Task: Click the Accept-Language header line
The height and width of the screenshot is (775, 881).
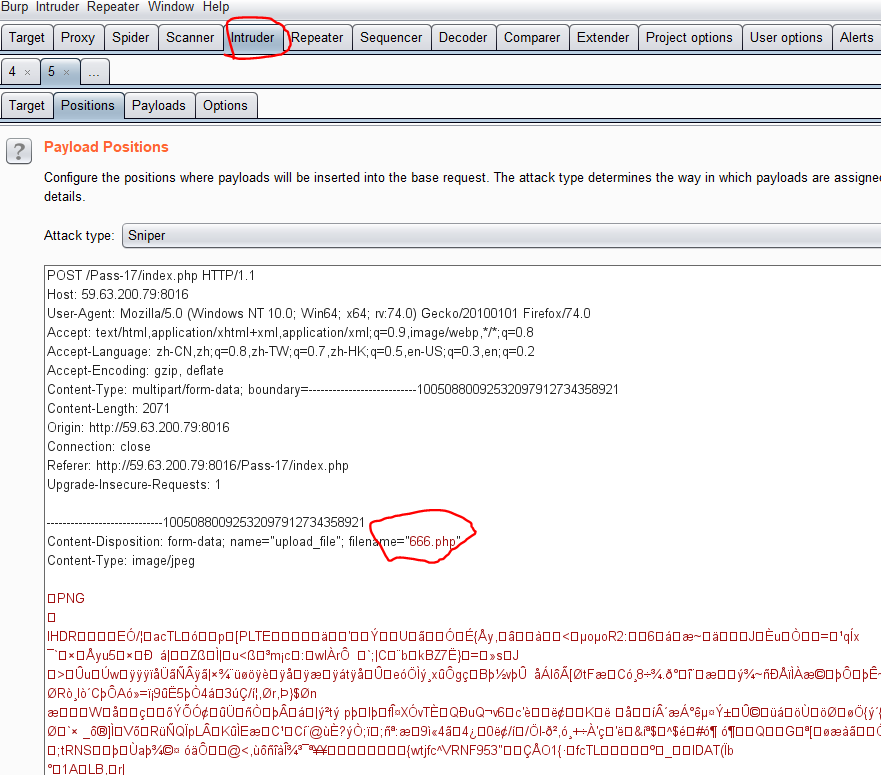Action: tap(291, 352)
